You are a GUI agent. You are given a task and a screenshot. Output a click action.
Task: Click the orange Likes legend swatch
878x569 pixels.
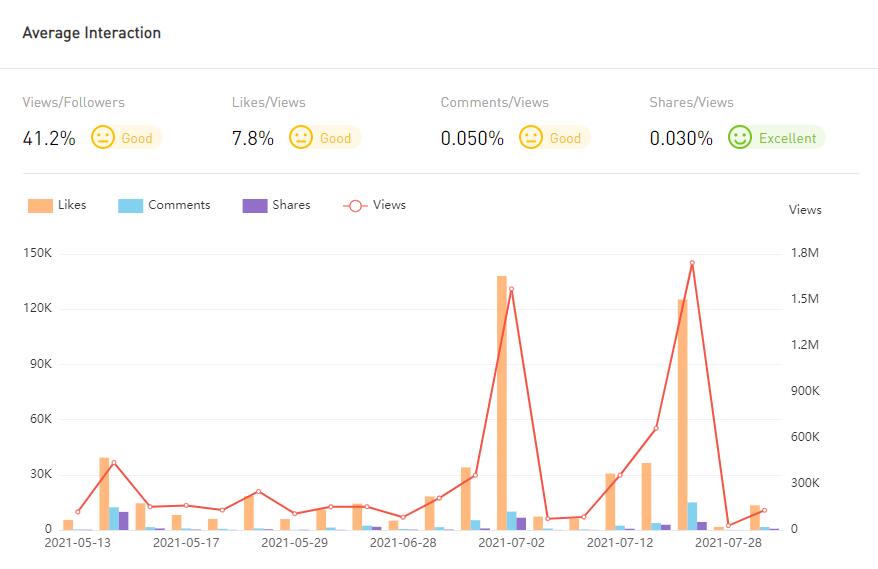point(40,205)
